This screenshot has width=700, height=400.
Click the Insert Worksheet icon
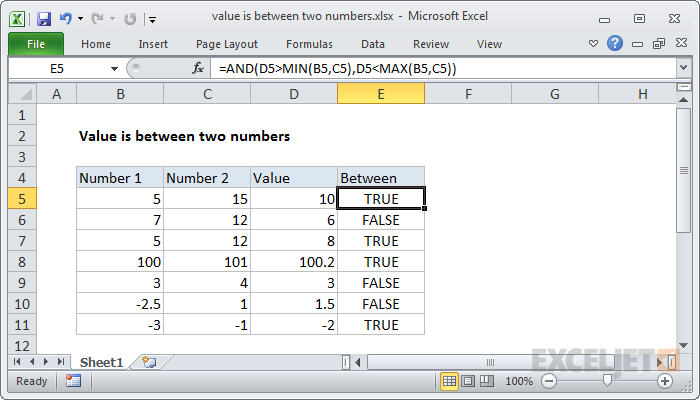pos(149,362)
